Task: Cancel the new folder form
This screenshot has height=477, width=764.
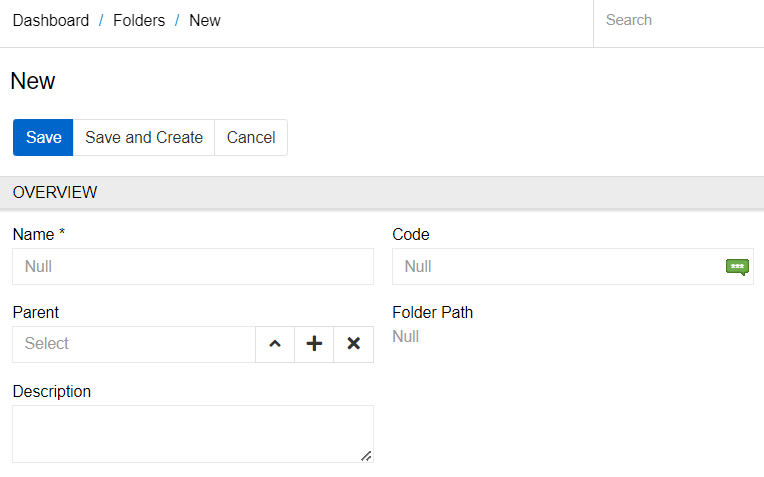Action: [251, 138]
